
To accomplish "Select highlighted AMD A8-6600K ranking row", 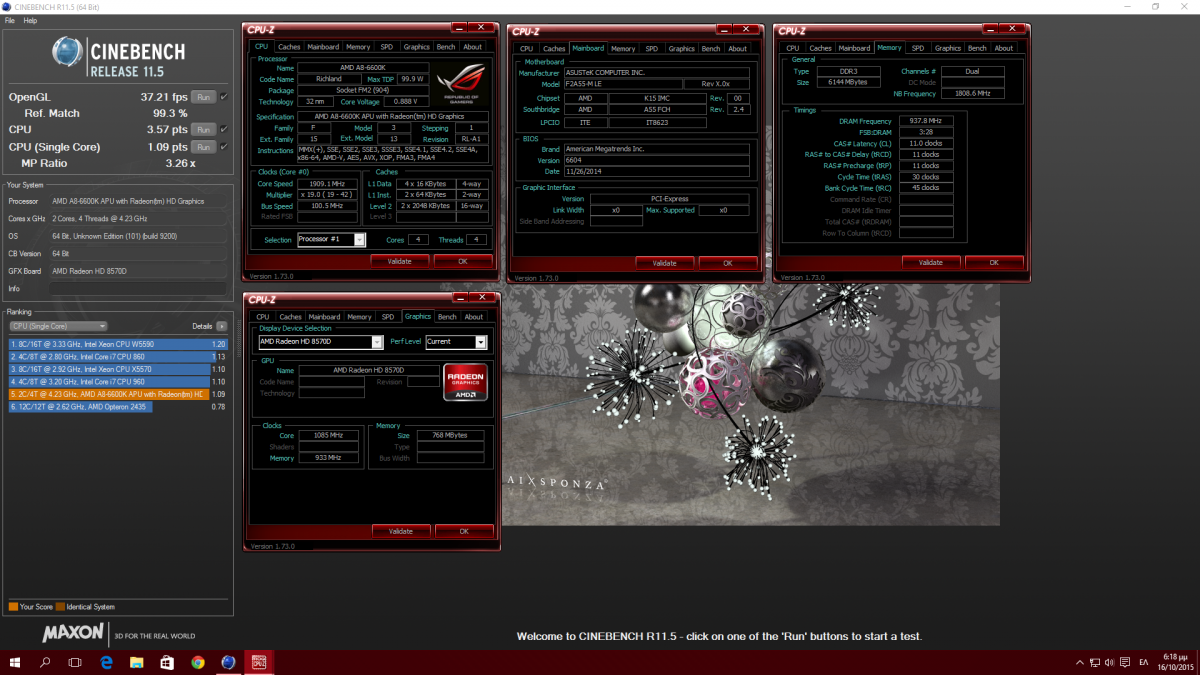I will [118, 394].
